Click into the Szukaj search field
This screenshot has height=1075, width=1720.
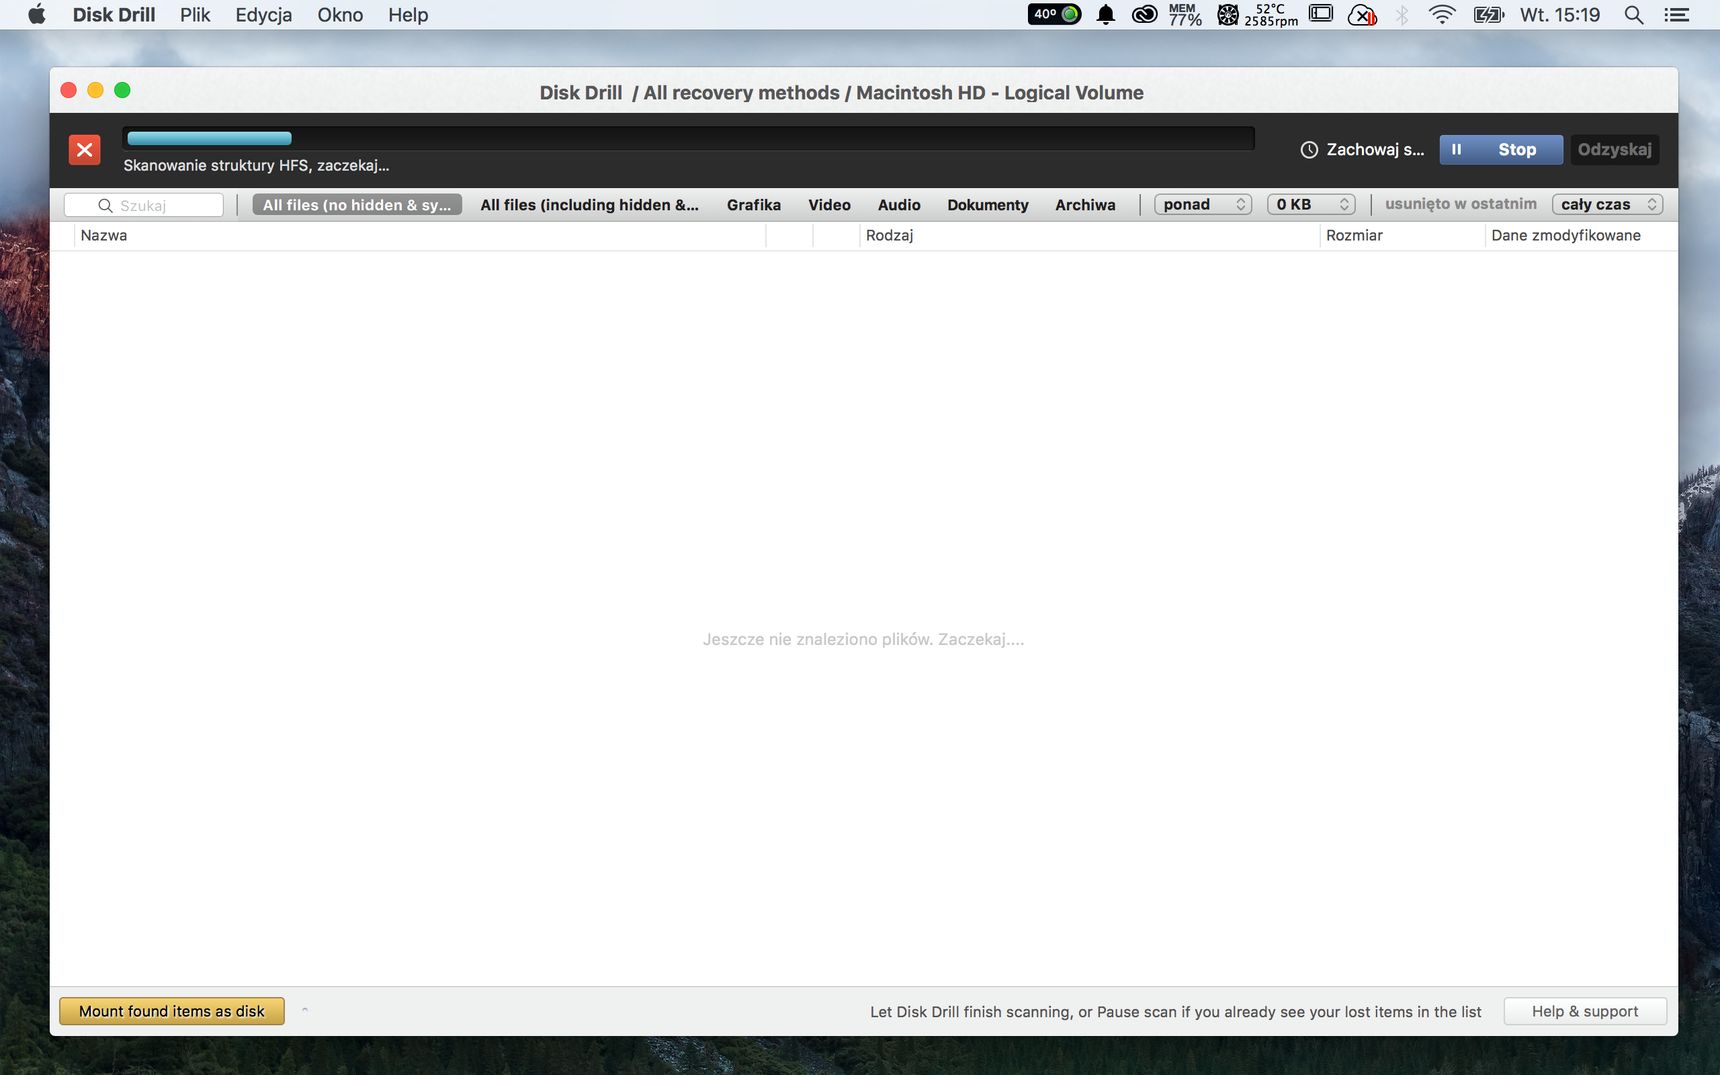tap(144, 205)
